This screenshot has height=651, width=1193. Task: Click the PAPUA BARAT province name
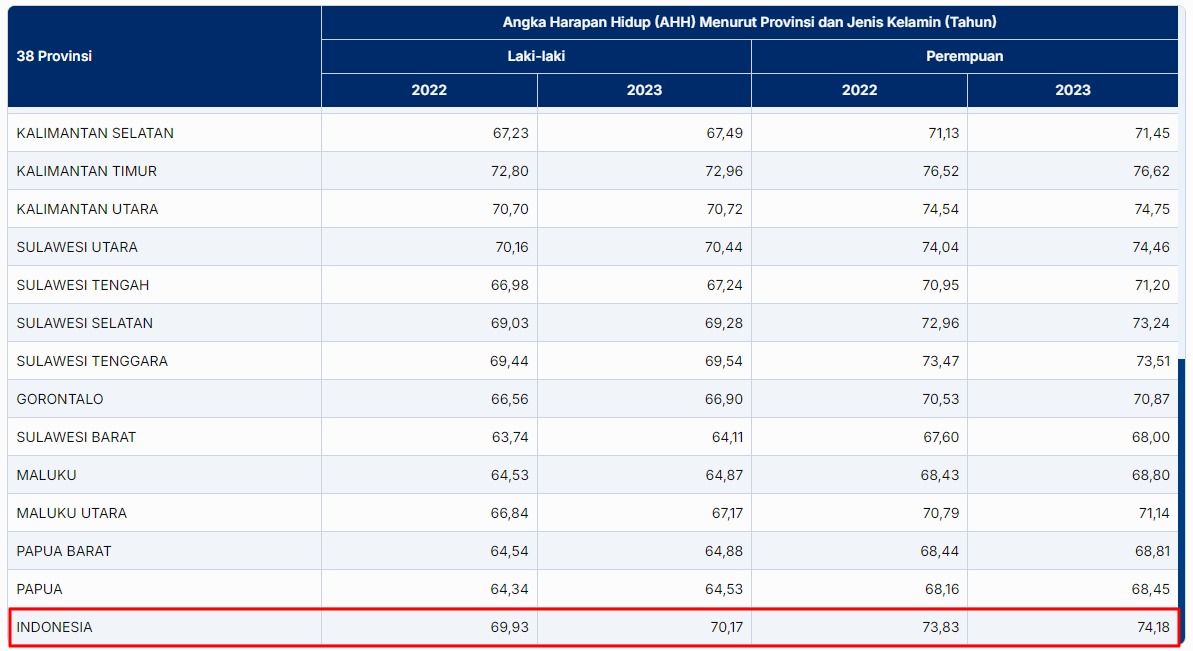64,551
